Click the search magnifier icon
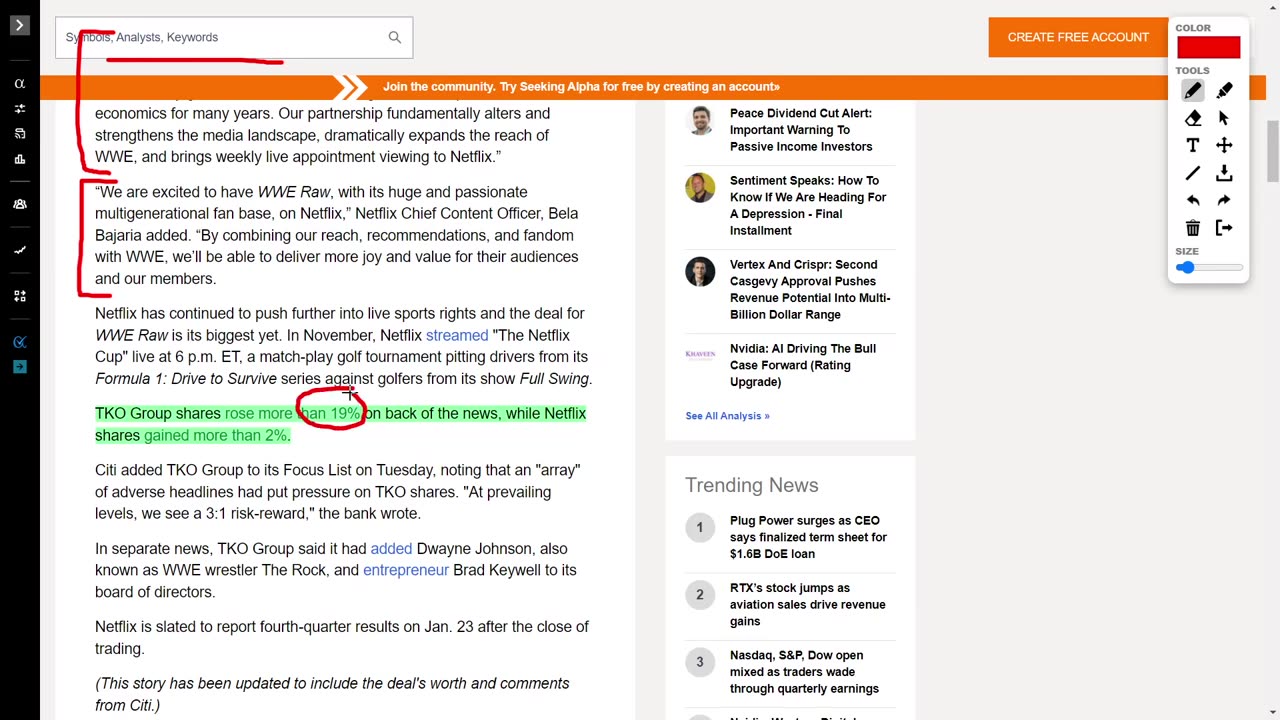 394,37
